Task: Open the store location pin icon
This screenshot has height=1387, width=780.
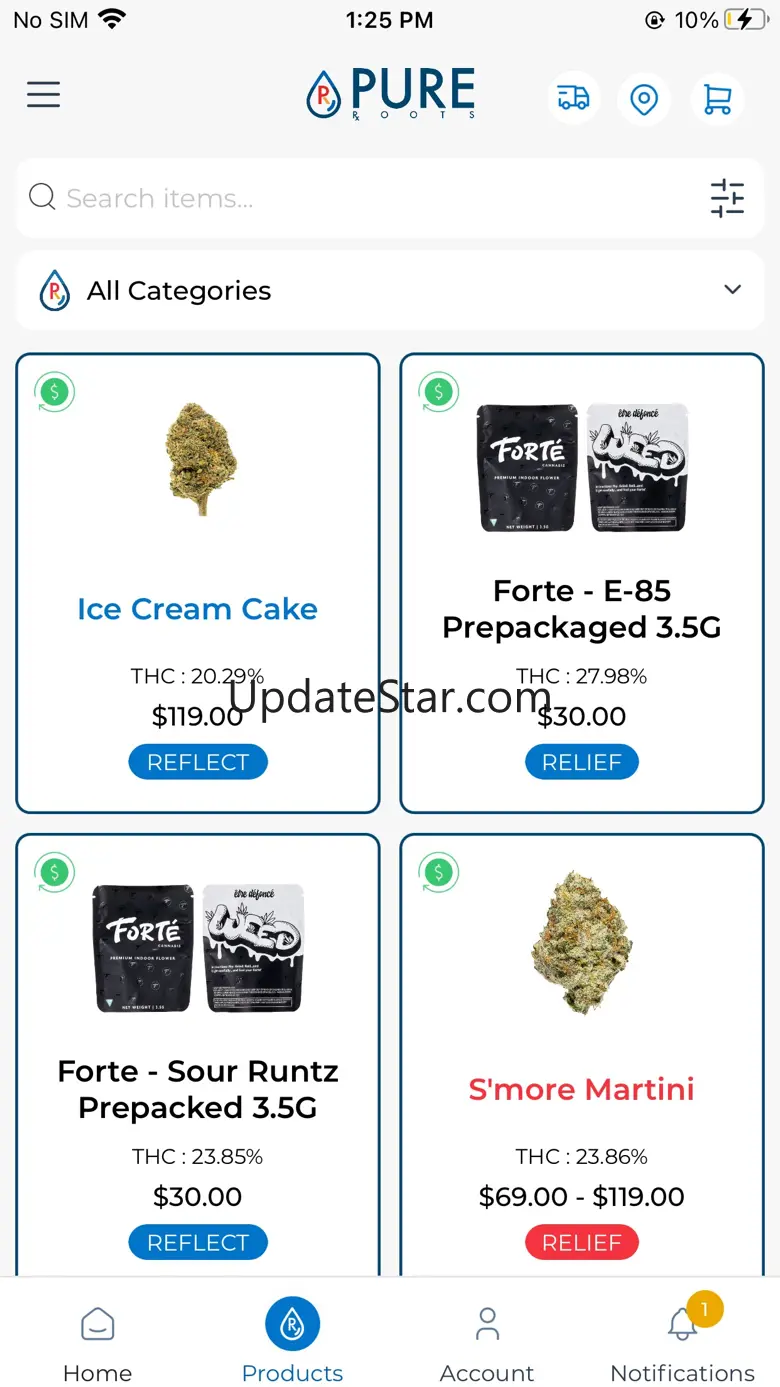Action: click(644, 99)
